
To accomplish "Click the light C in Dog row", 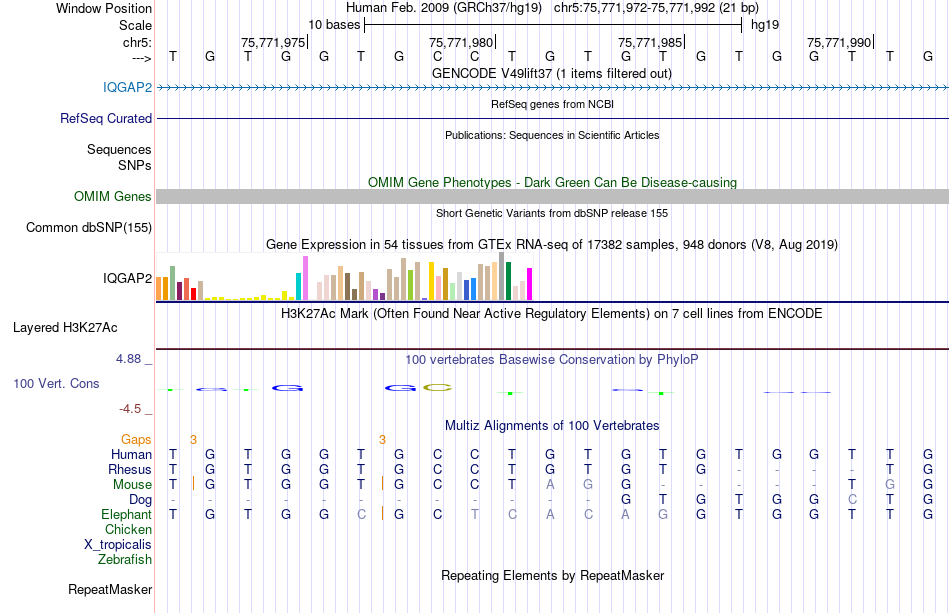I will tap(852, 499).
